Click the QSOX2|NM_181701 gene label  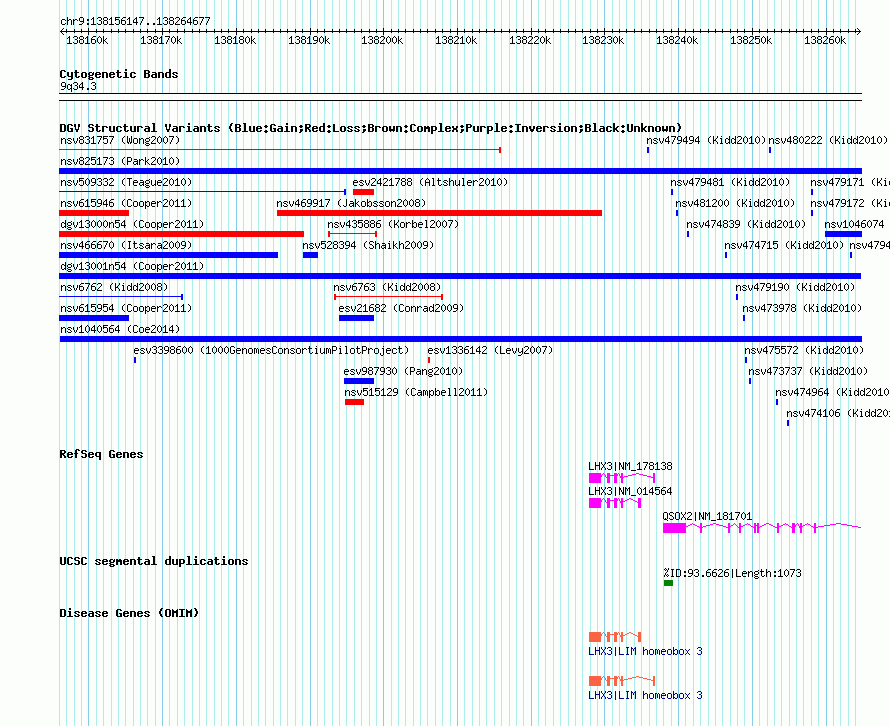click(707, 516)
